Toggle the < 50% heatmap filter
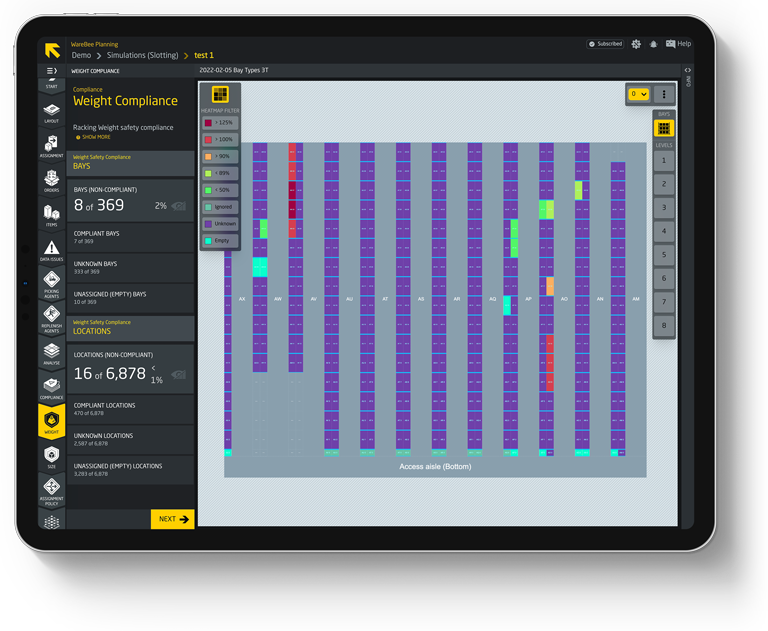768x631 pixels. click(220, 190)
